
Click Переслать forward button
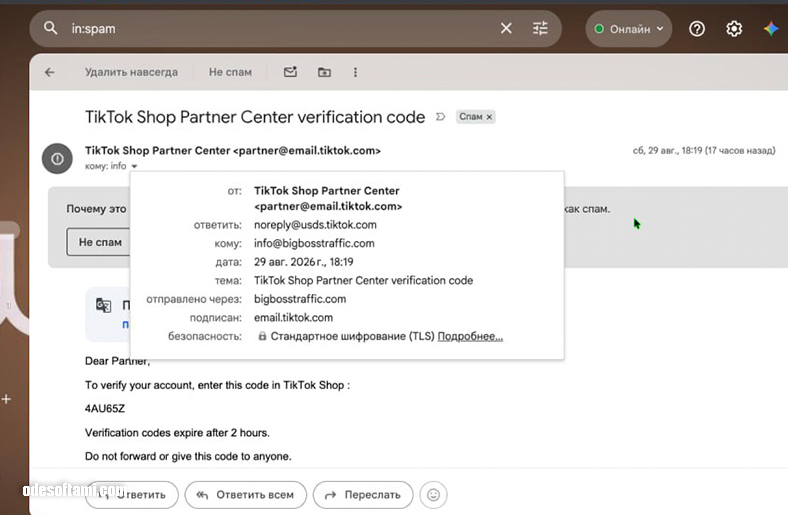click(363, 495)
